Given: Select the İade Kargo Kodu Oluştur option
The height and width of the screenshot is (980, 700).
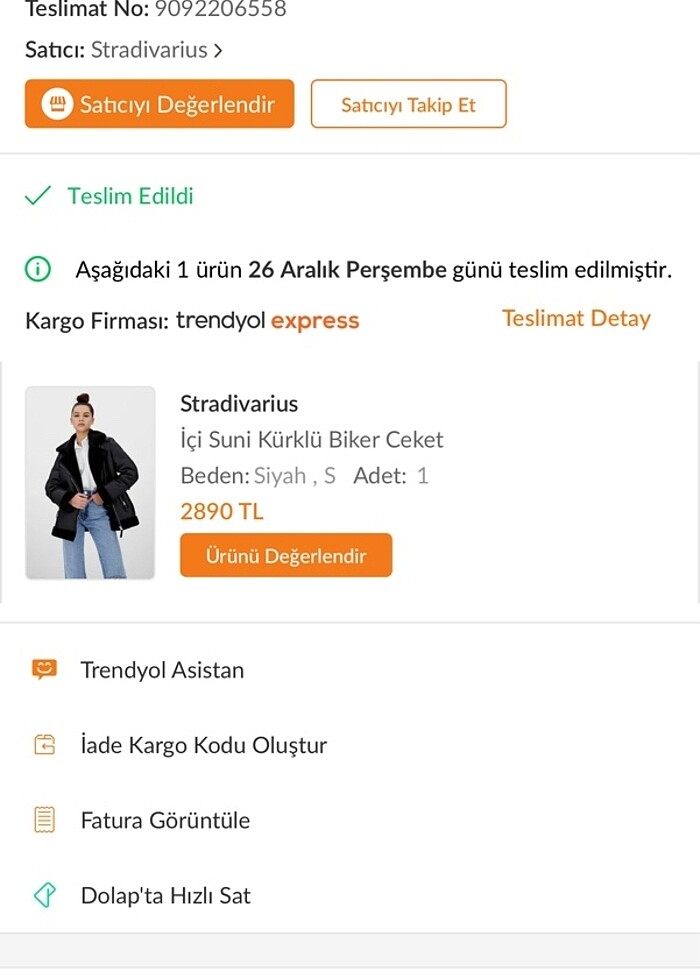Looking at the screenshot, I should click(x=203, y=745).
